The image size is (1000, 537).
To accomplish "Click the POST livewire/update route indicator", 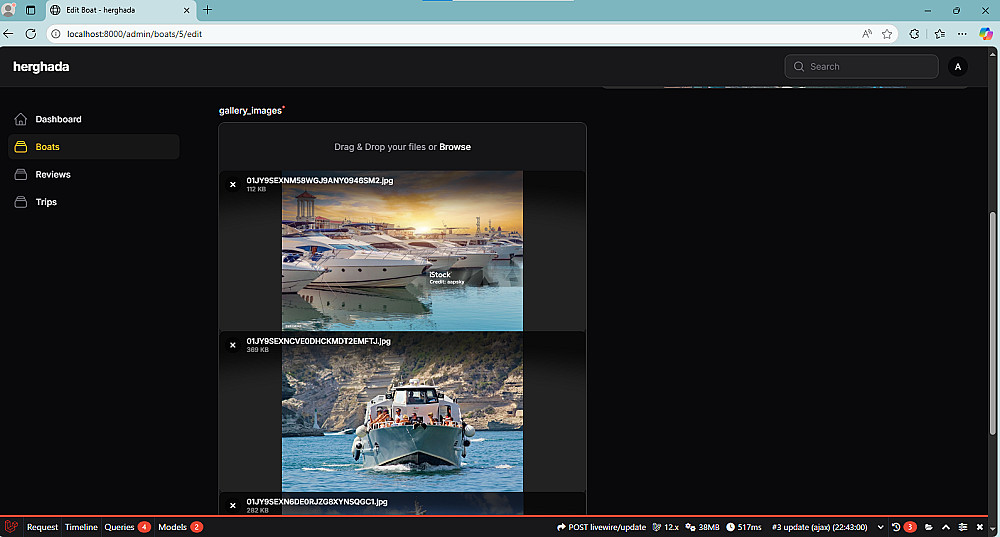I will point(601,527).
